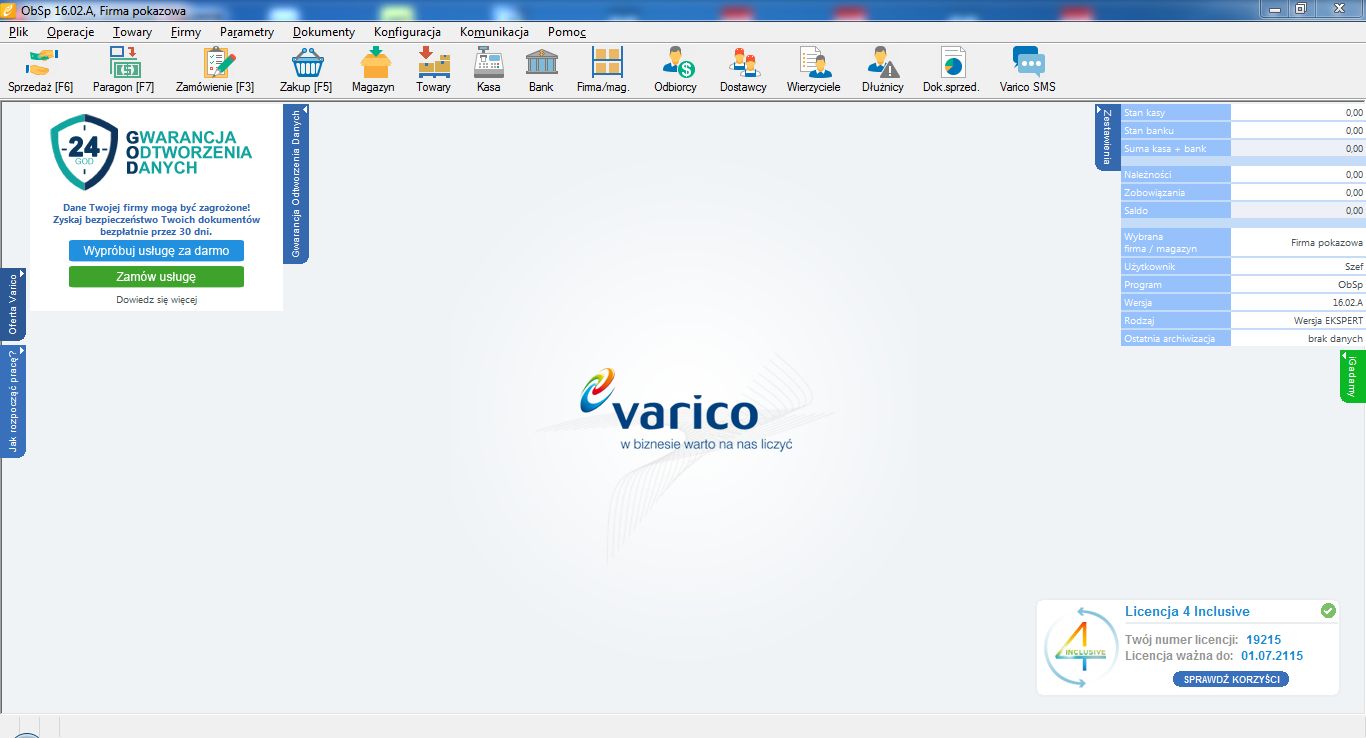Click the Wersja 16.02.A value

tap(1298, 303)
